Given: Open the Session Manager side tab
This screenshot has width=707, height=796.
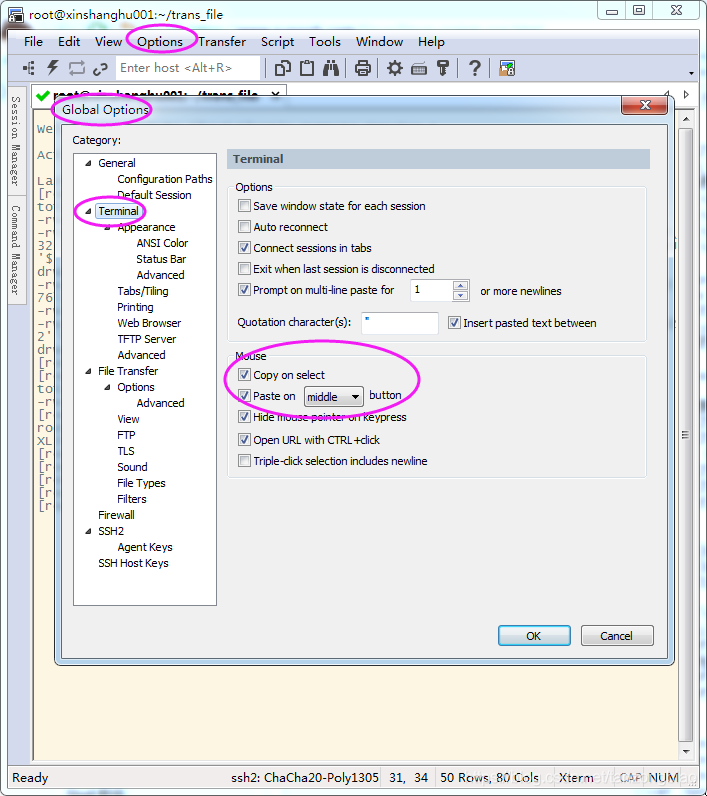Looking at the screenshot, I should [15, 141].
